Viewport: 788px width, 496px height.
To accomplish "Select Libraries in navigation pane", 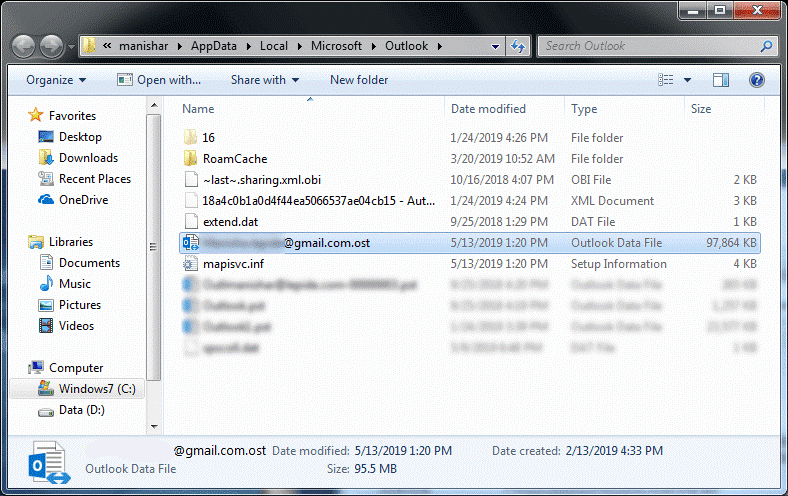I will click(x=71, y=242).
